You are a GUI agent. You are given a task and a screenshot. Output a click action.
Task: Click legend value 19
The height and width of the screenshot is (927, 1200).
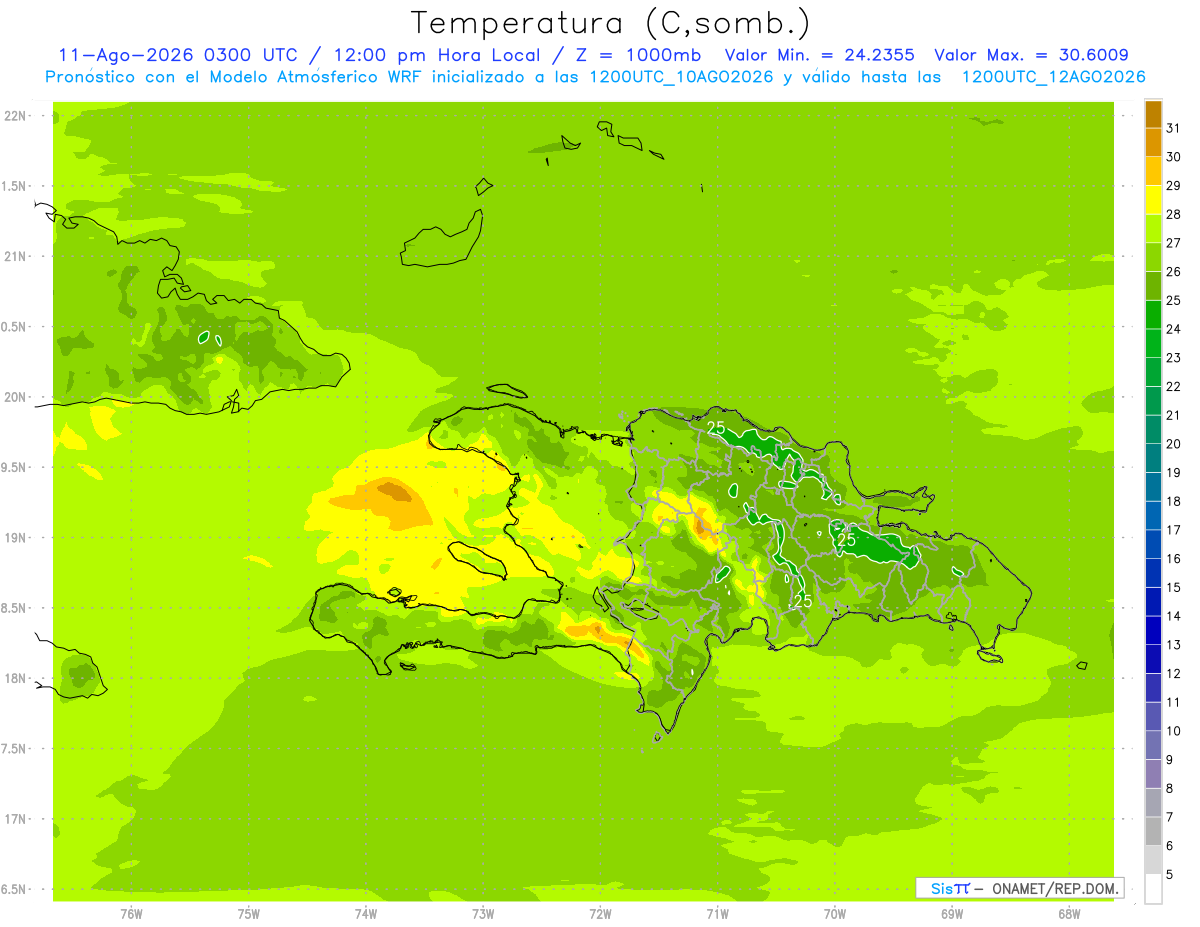pos(1174,472)
